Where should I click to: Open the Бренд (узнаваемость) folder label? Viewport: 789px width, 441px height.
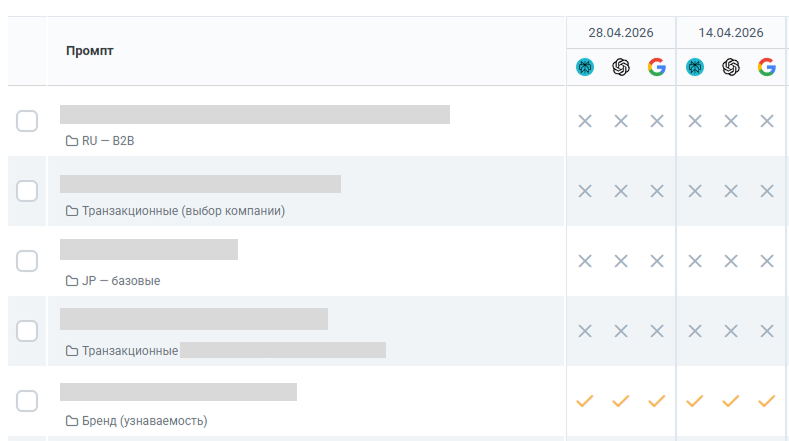[x=144, y=421]
